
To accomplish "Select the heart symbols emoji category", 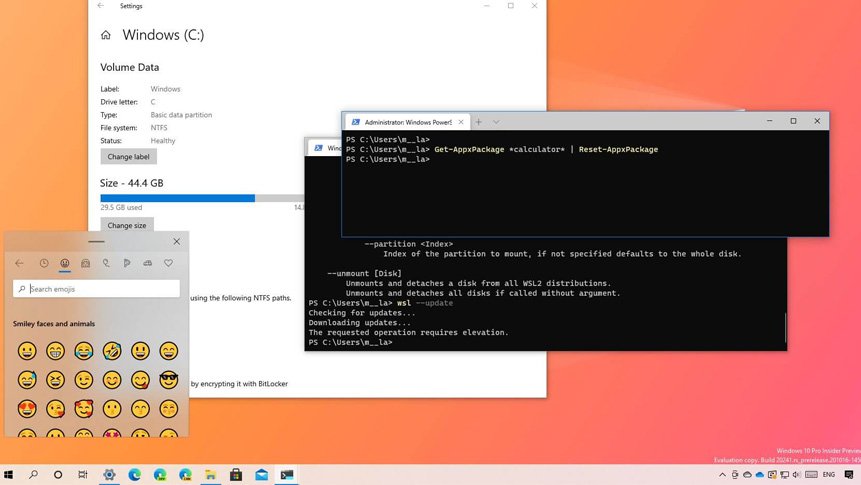I will tap(168, 263).
